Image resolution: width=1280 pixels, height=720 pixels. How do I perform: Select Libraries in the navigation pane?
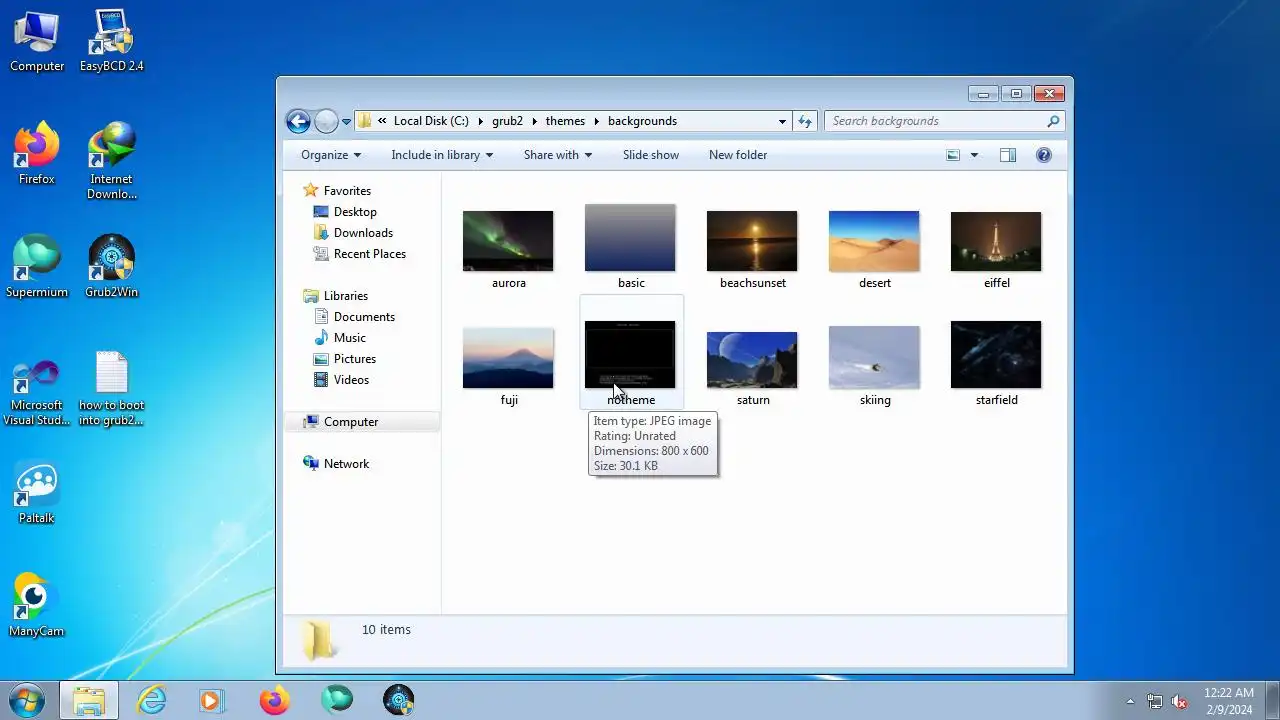click(336, 296)
